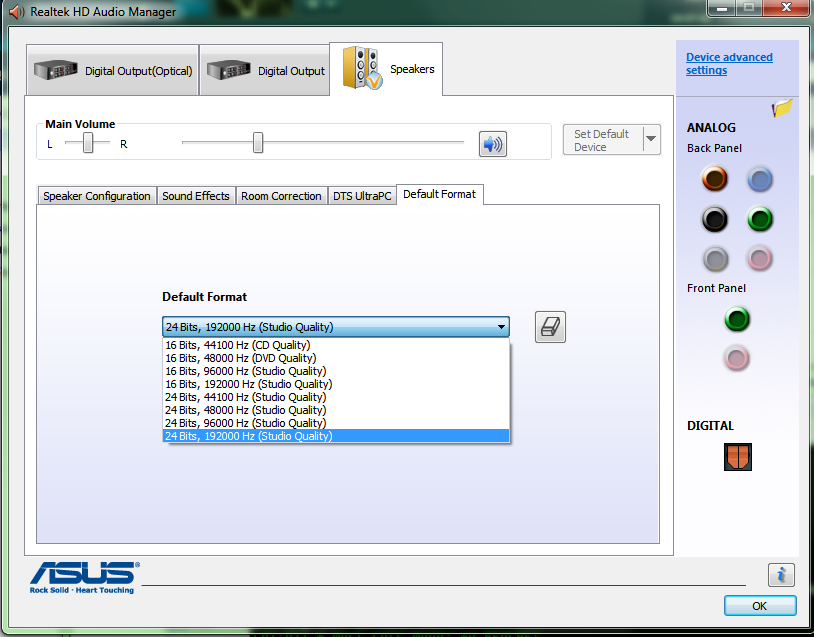Click the green back panel audio jack
Viewport: 814px width, 637px height.
[x=760, y=219]
